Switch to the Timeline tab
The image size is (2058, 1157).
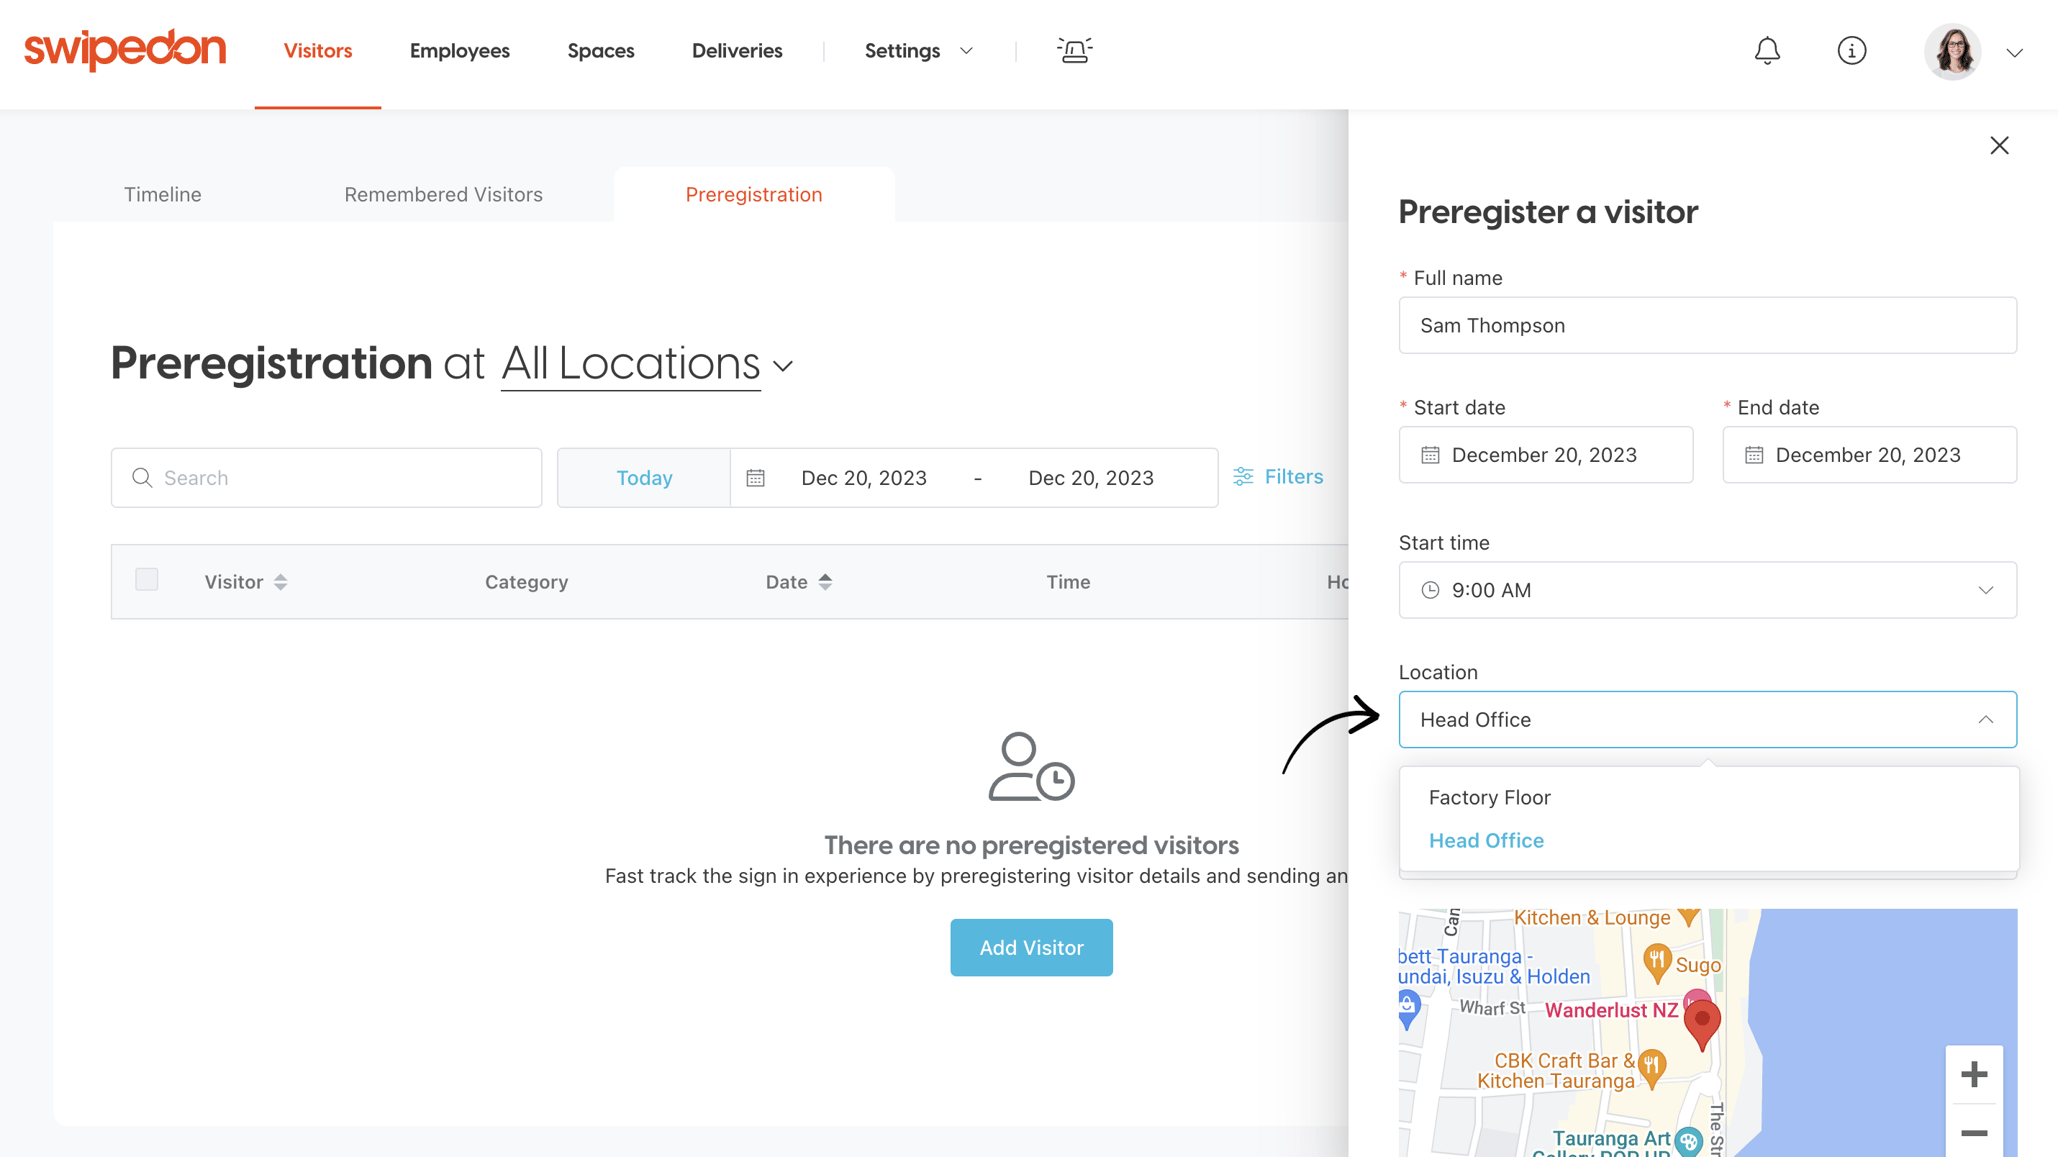(x=162, y=194)
